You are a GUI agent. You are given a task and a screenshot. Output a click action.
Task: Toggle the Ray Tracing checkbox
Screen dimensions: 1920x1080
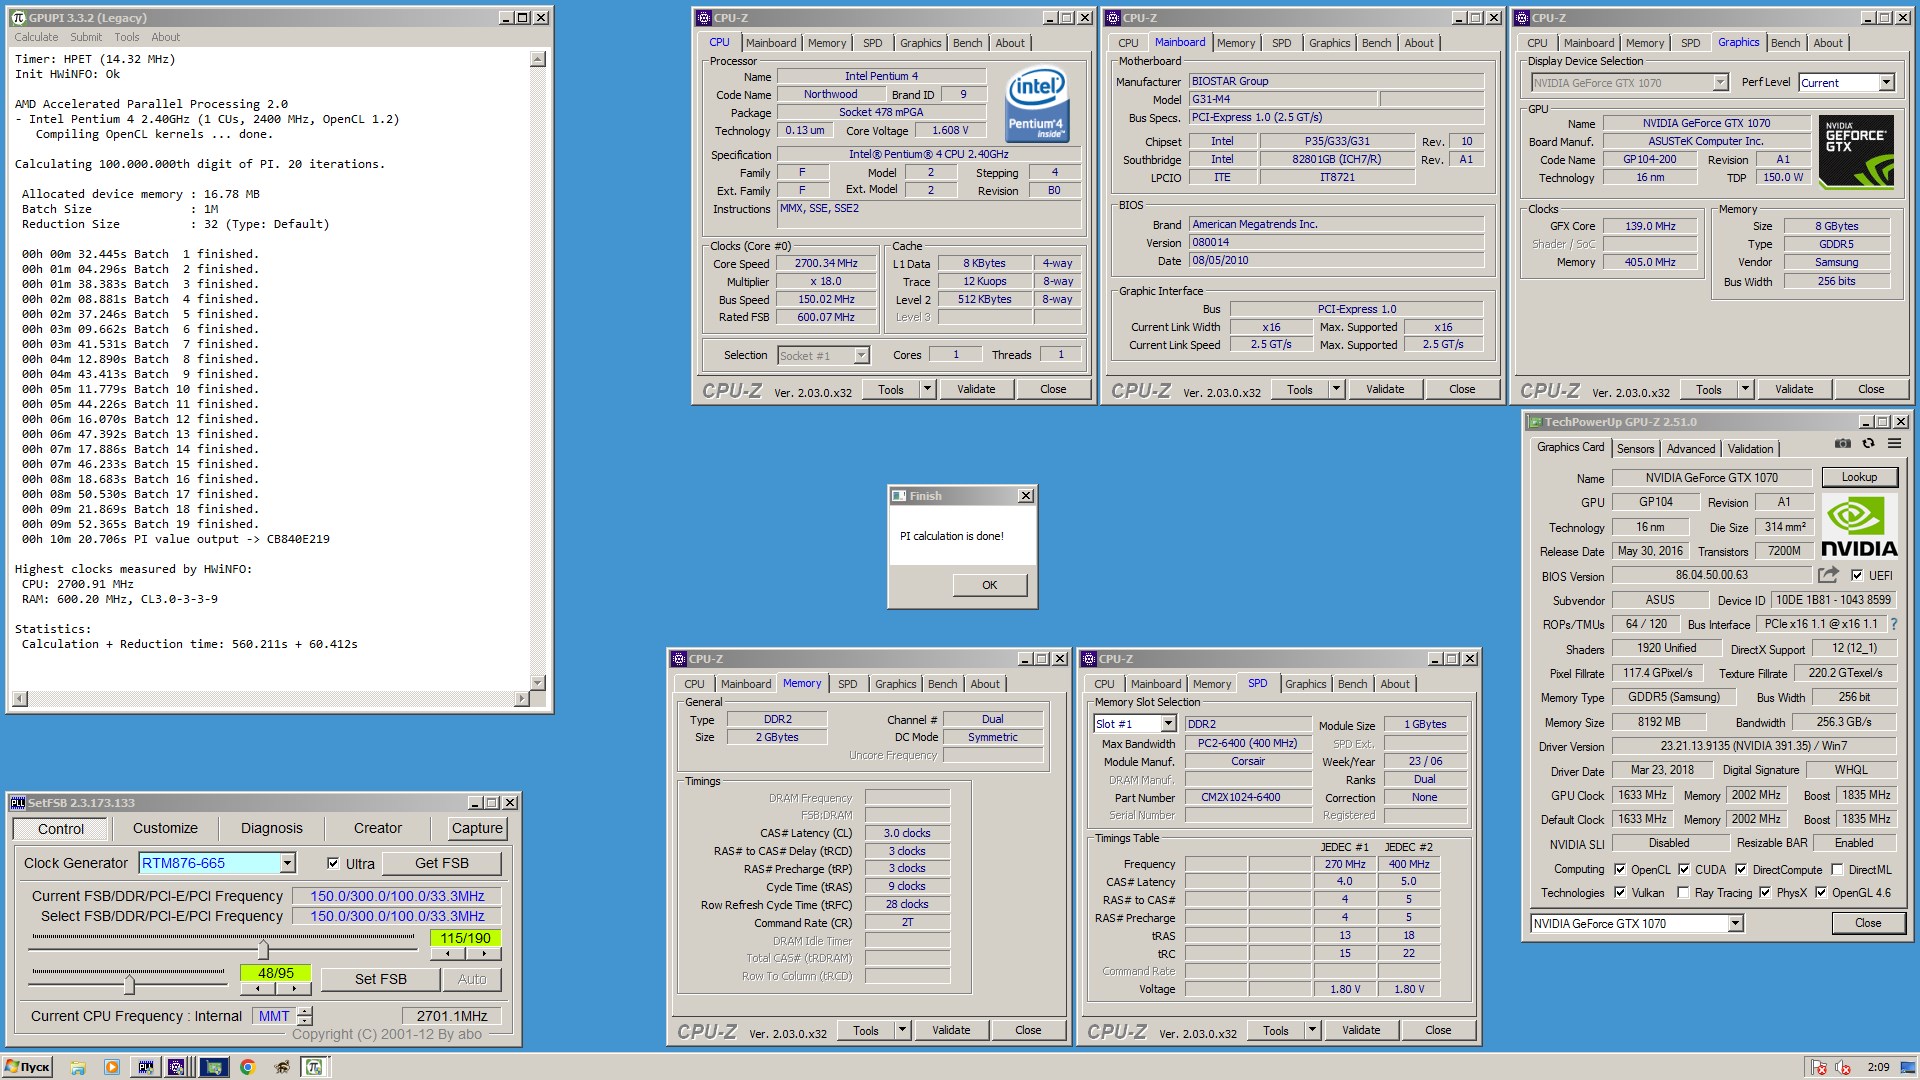coord(1684,893)
